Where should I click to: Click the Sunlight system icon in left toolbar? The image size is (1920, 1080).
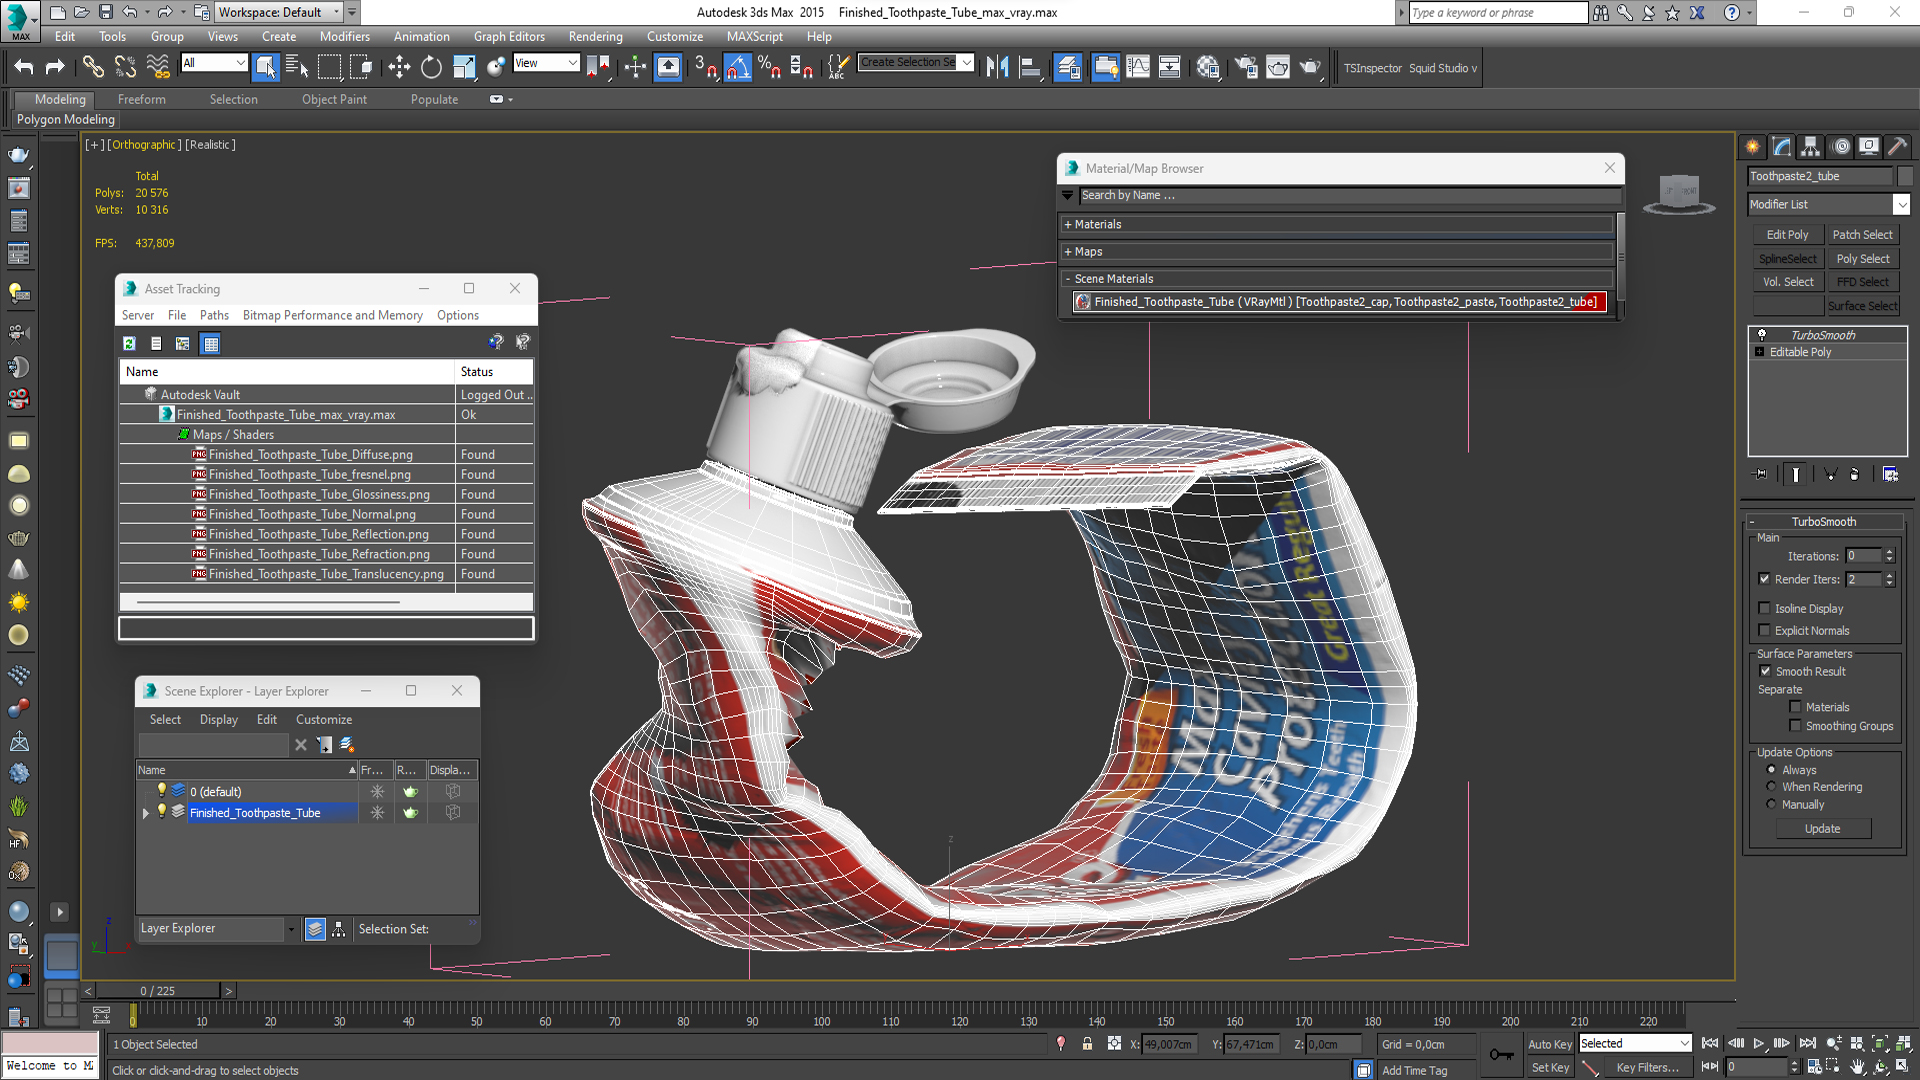tap(19, 602)
